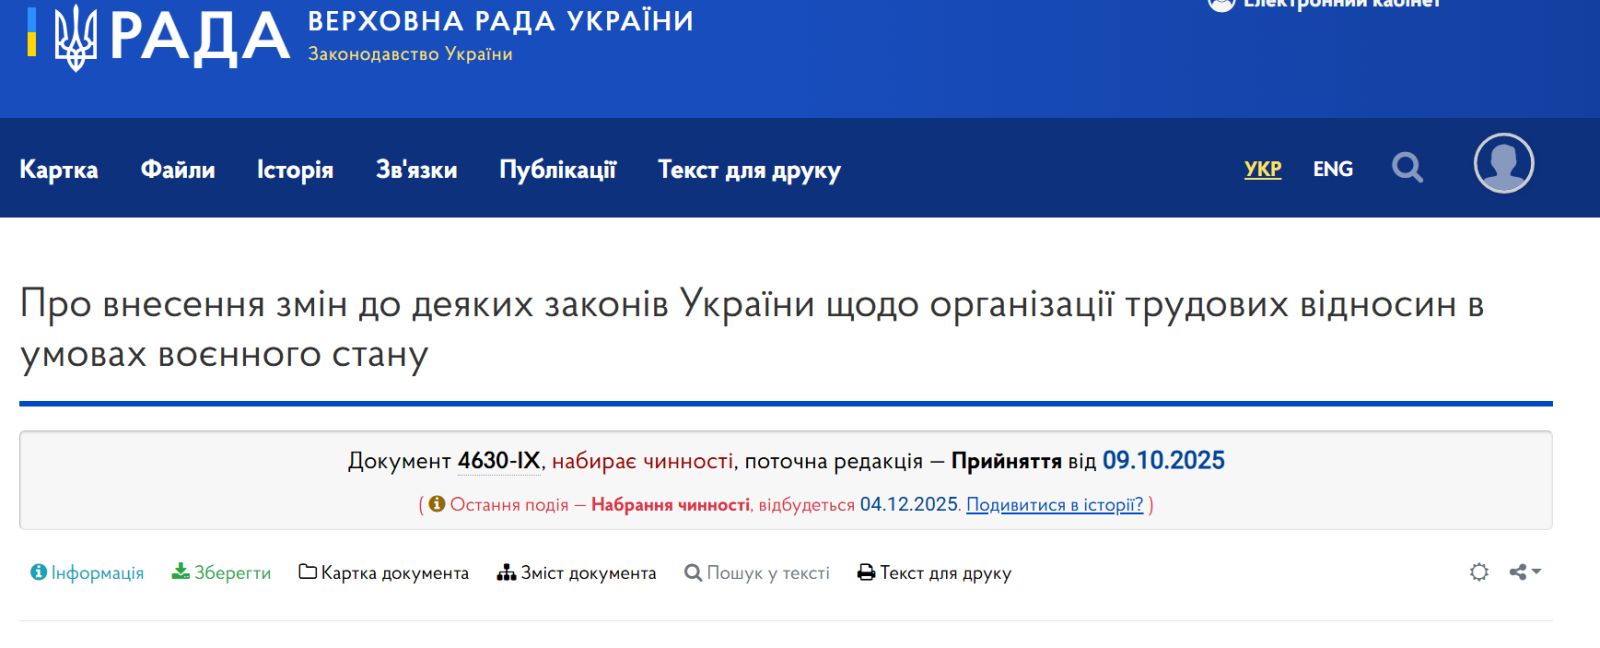Click the gear settings icon
1600x648 pixels.
click(x=1479, y=572)
